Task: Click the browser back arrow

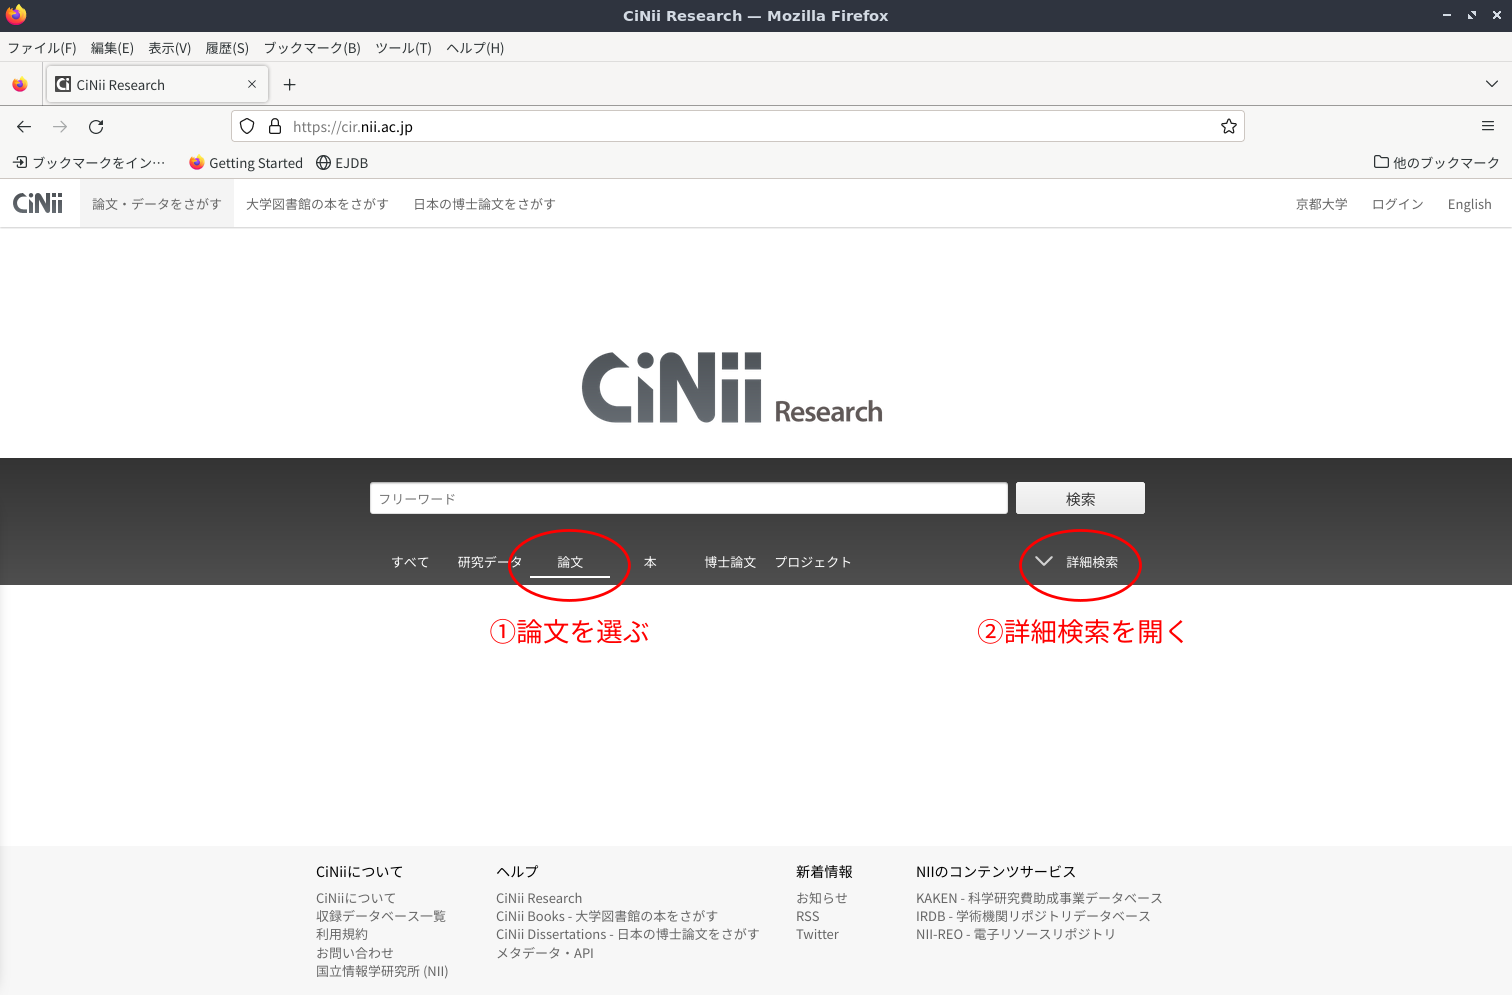Action: pyautogui.click(x=24, y=127)
